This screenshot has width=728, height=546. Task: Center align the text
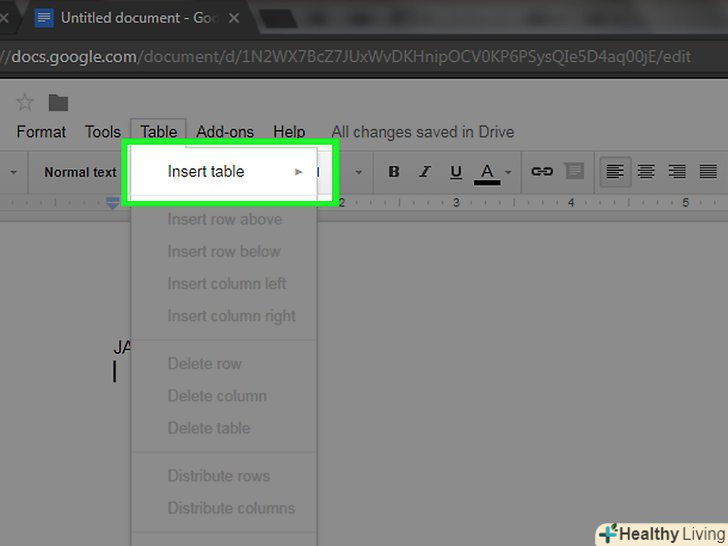pos(646,172)
